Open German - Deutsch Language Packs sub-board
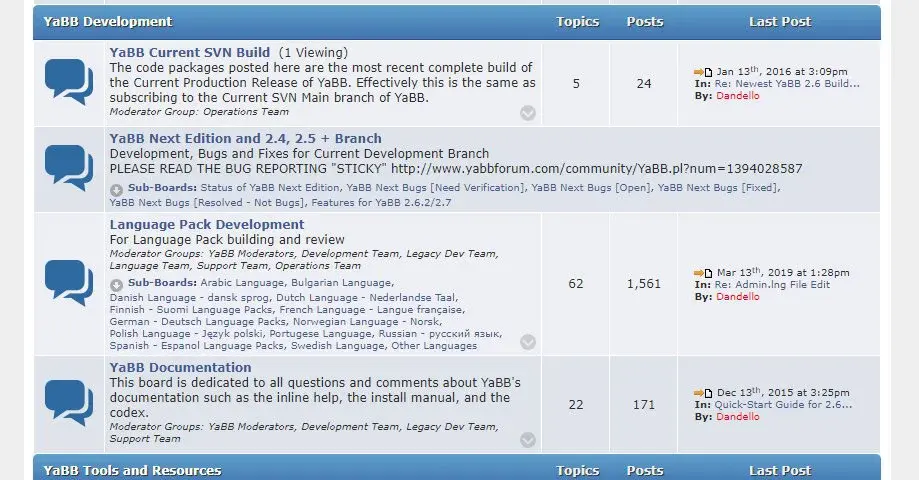Screen dimensions: 919x480 (198, 322)
